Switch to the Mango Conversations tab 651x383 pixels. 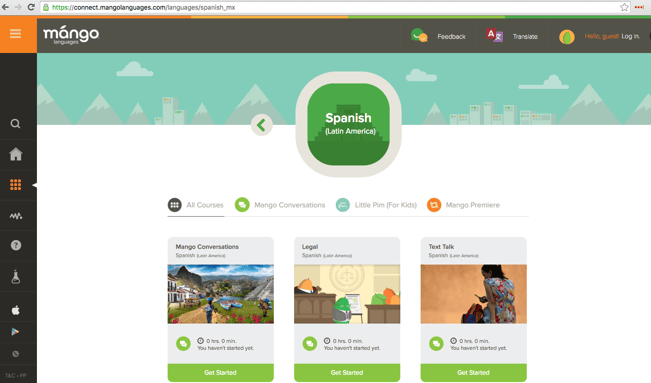click(280, 205)
